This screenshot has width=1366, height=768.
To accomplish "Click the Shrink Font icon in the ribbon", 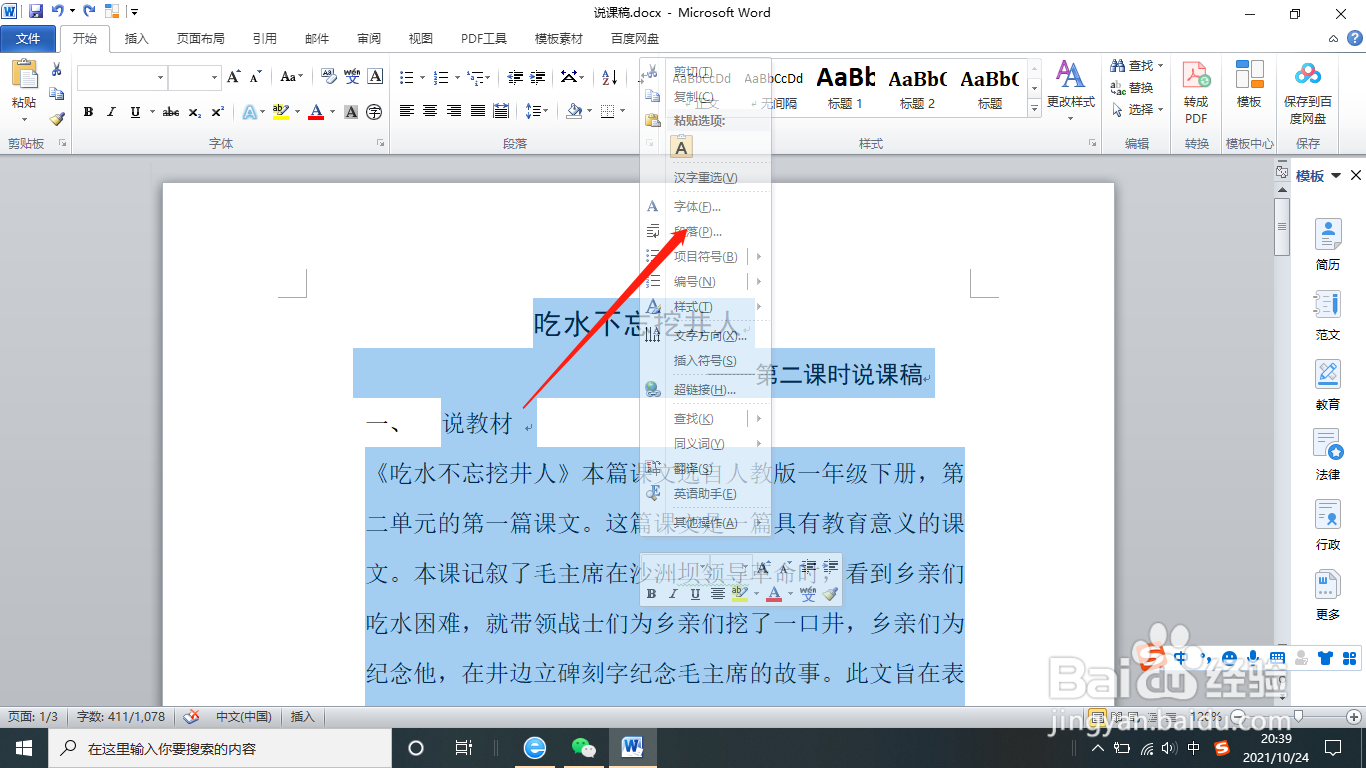I will (x=256, y=77).
